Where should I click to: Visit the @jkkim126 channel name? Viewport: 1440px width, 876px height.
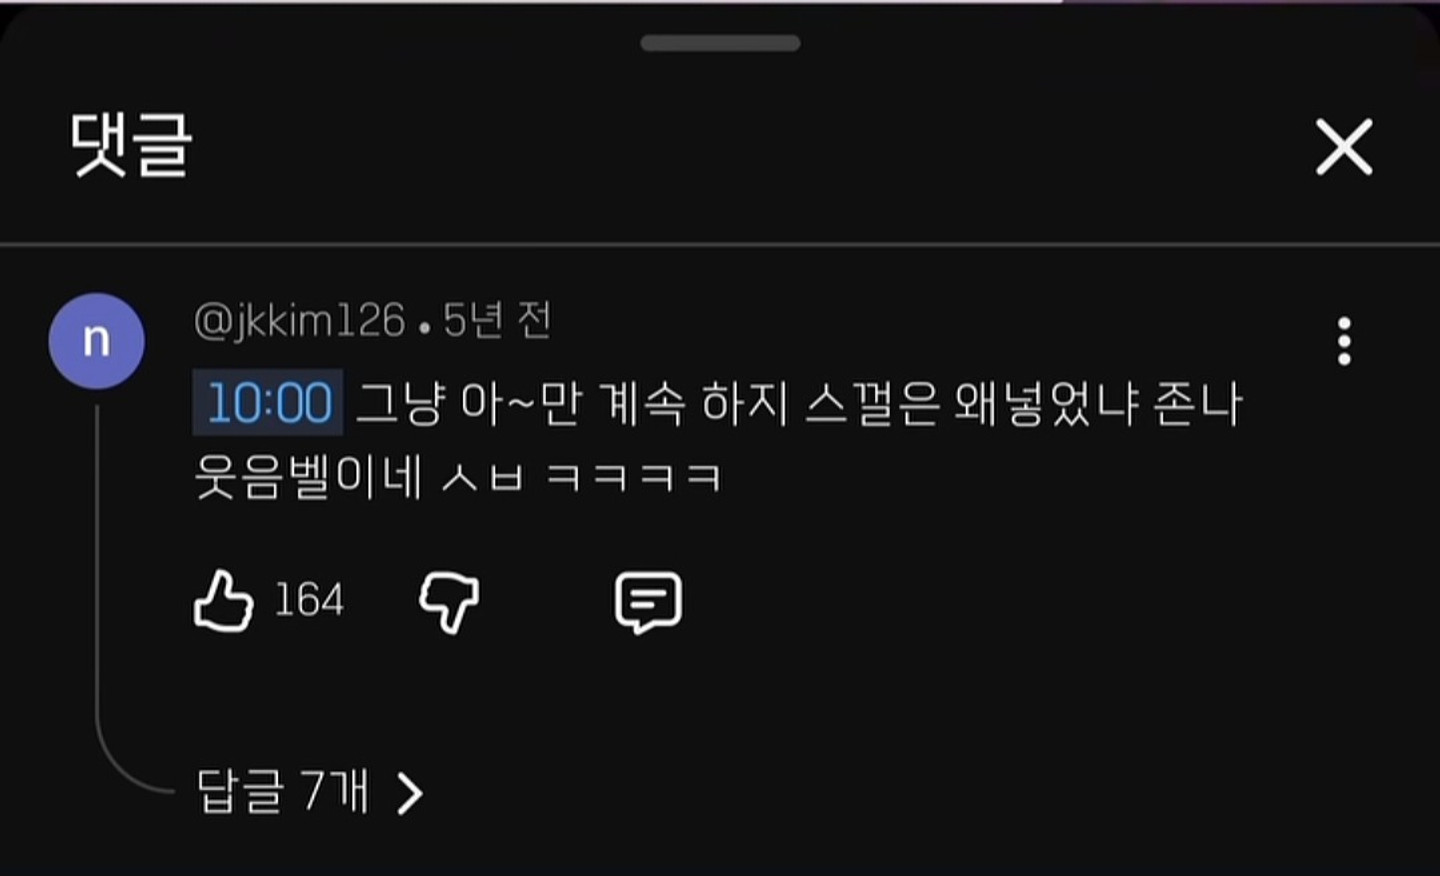click(x=299, y=321)
